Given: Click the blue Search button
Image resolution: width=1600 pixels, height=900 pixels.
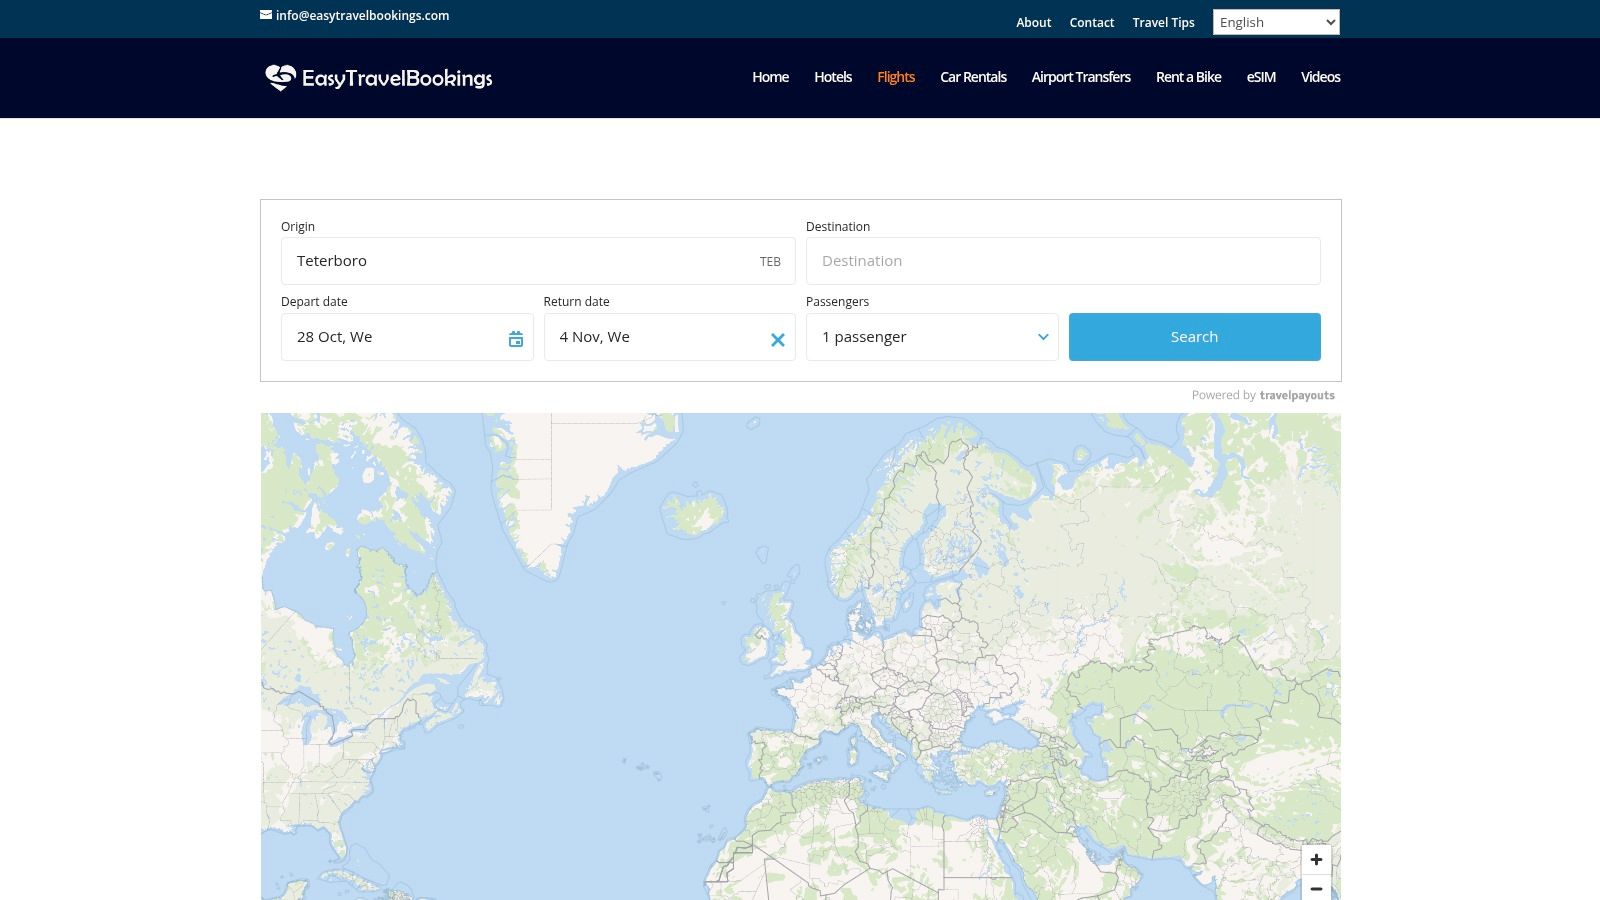Looking at the screenshot, I should tap(1194, 337).
